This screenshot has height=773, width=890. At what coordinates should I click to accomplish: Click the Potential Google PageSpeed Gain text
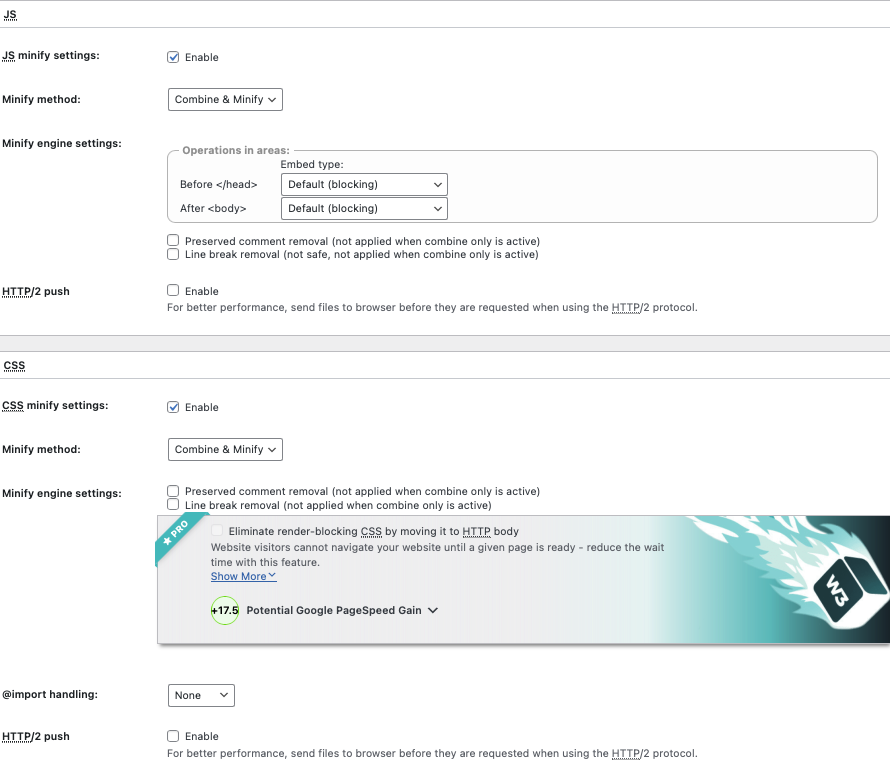[x=334, y=610]
